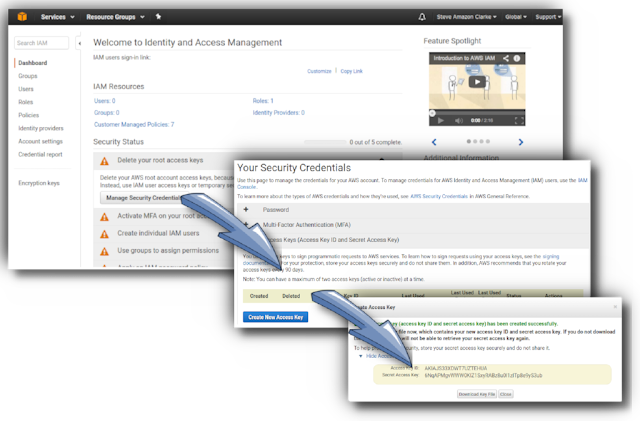Enter fullscreen for the IAM video

519,120
